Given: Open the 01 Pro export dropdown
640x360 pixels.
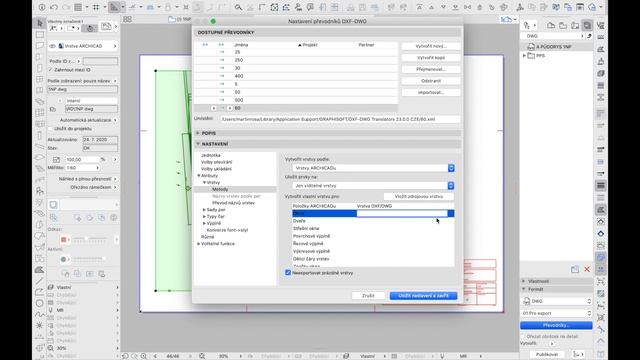Looking at the screenshot, I should pos(557,313).
